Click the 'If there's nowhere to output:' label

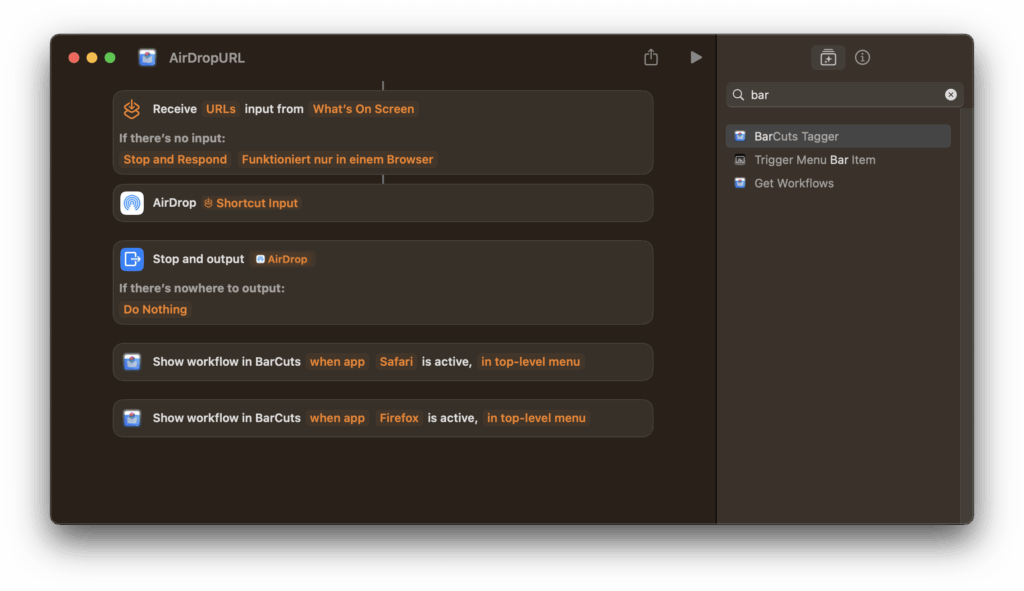click(x=202, y=288)
